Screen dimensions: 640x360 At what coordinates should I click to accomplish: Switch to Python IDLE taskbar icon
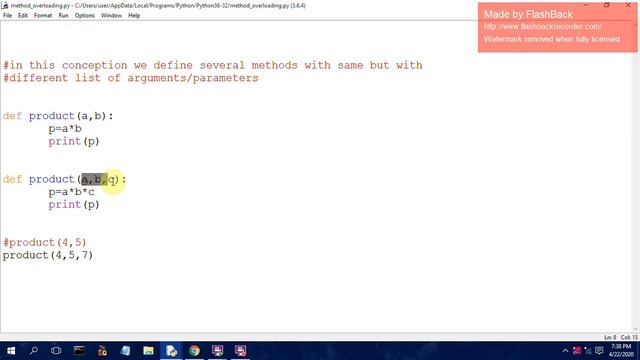[171, 351]
